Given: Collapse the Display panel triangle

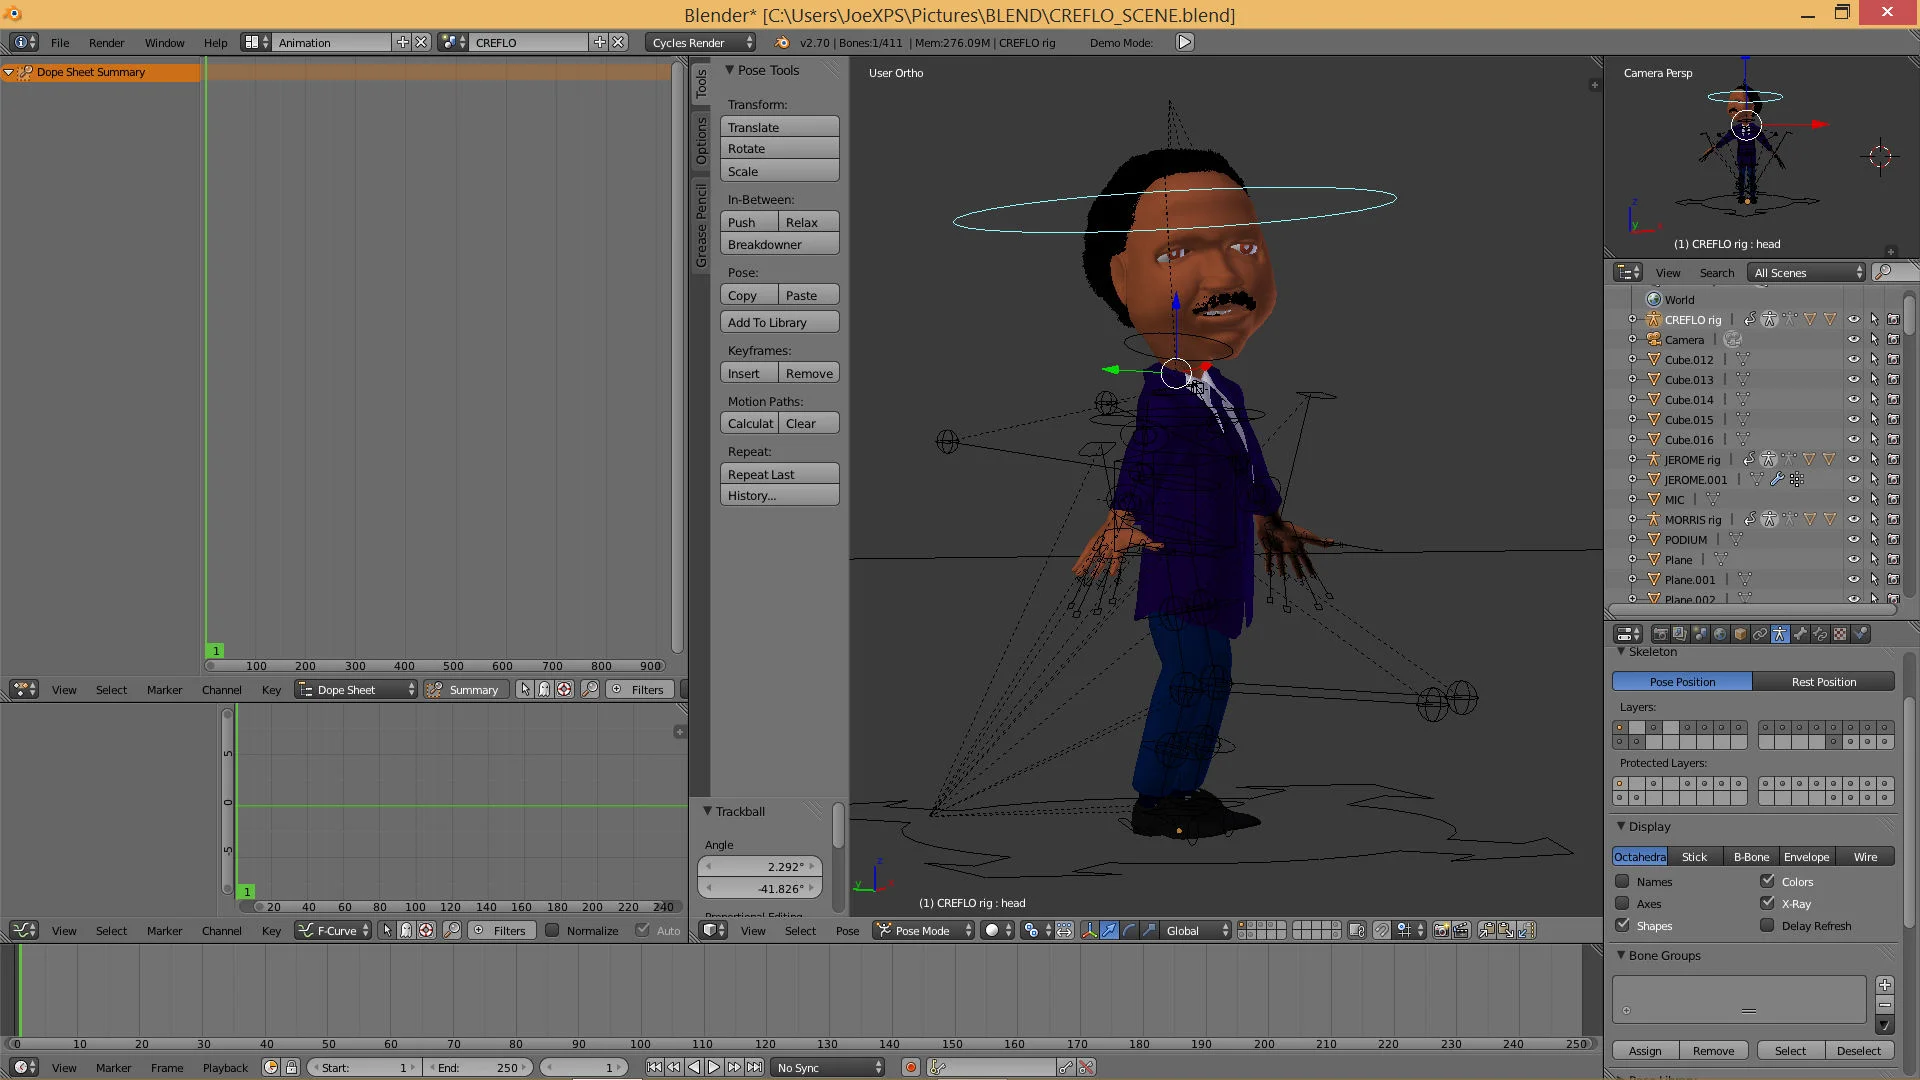Looking at the screenshot, I should (x=1621, y=827).
